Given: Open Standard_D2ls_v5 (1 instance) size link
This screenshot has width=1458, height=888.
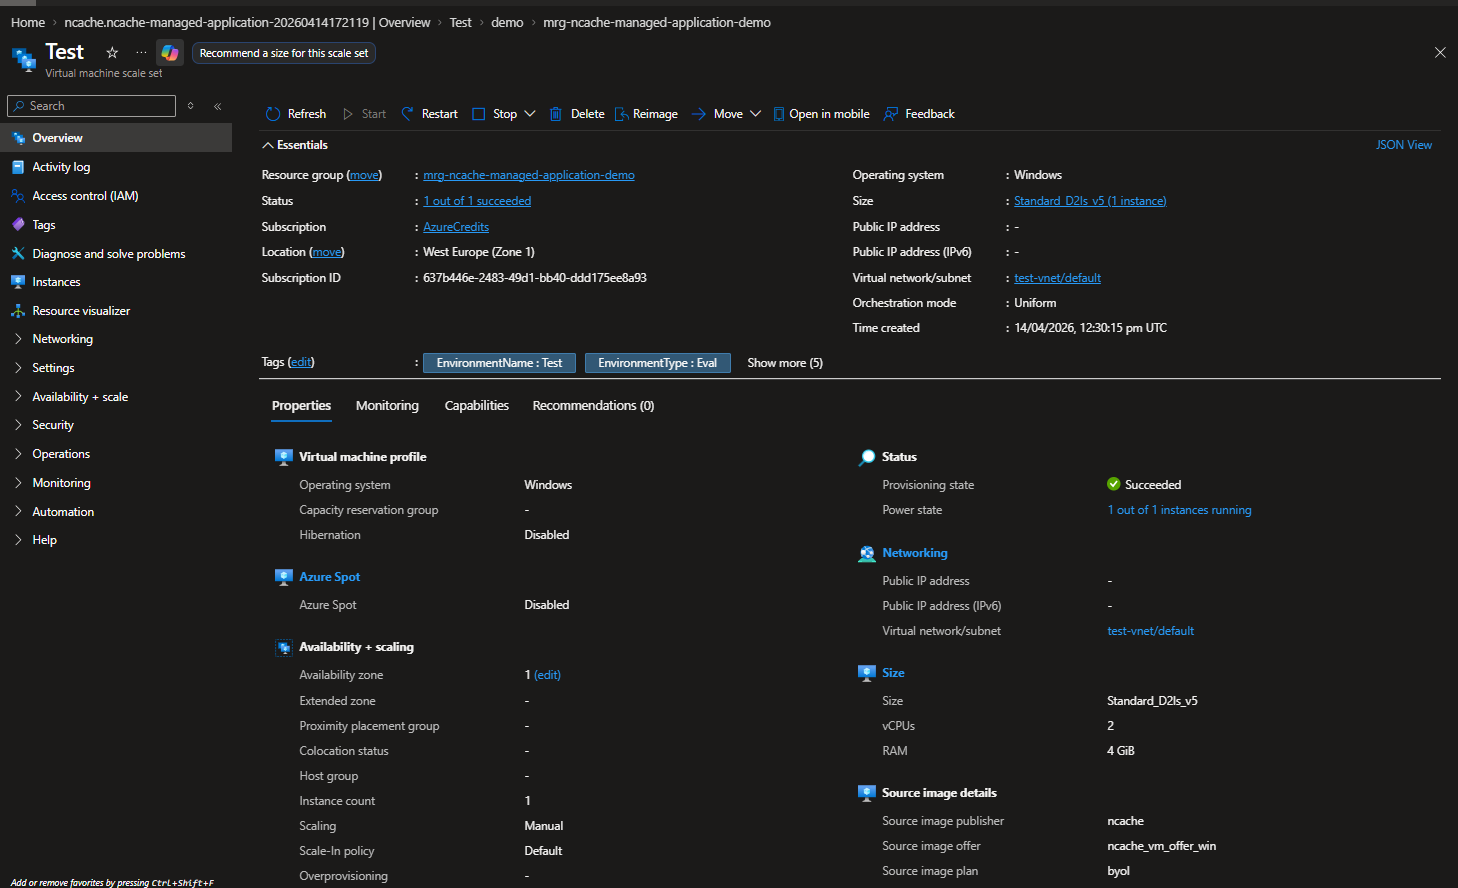Looking at the screenshot, I should (1090, 201).
